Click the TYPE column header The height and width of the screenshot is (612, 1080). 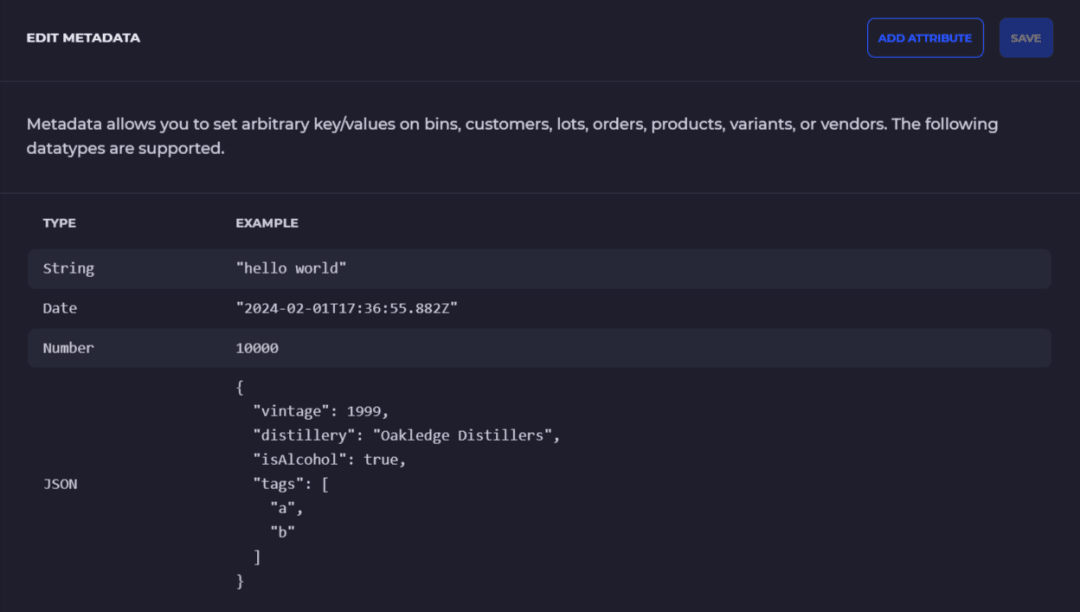[x=59, y=223]
